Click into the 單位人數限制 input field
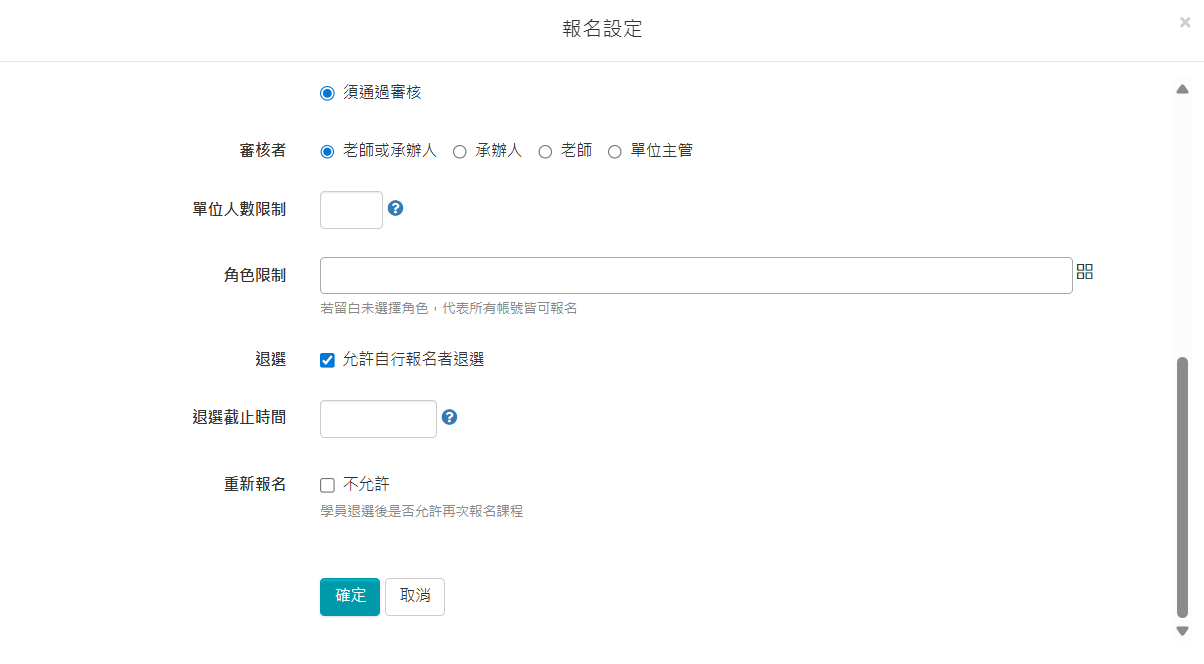Viewport: 1204px width, 664px height. click(x=351, y=209)
